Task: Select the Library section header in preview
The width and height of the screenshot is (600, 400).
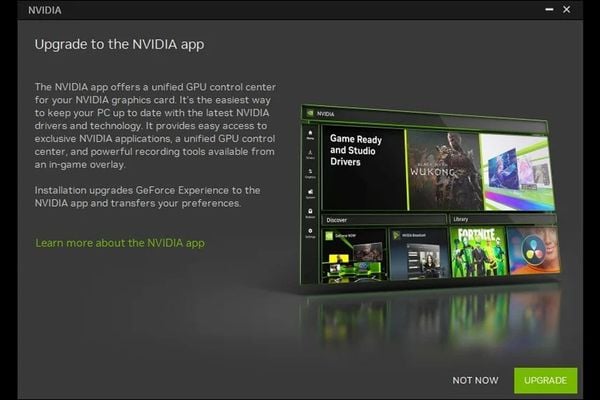Action: [x=461, y=219]
